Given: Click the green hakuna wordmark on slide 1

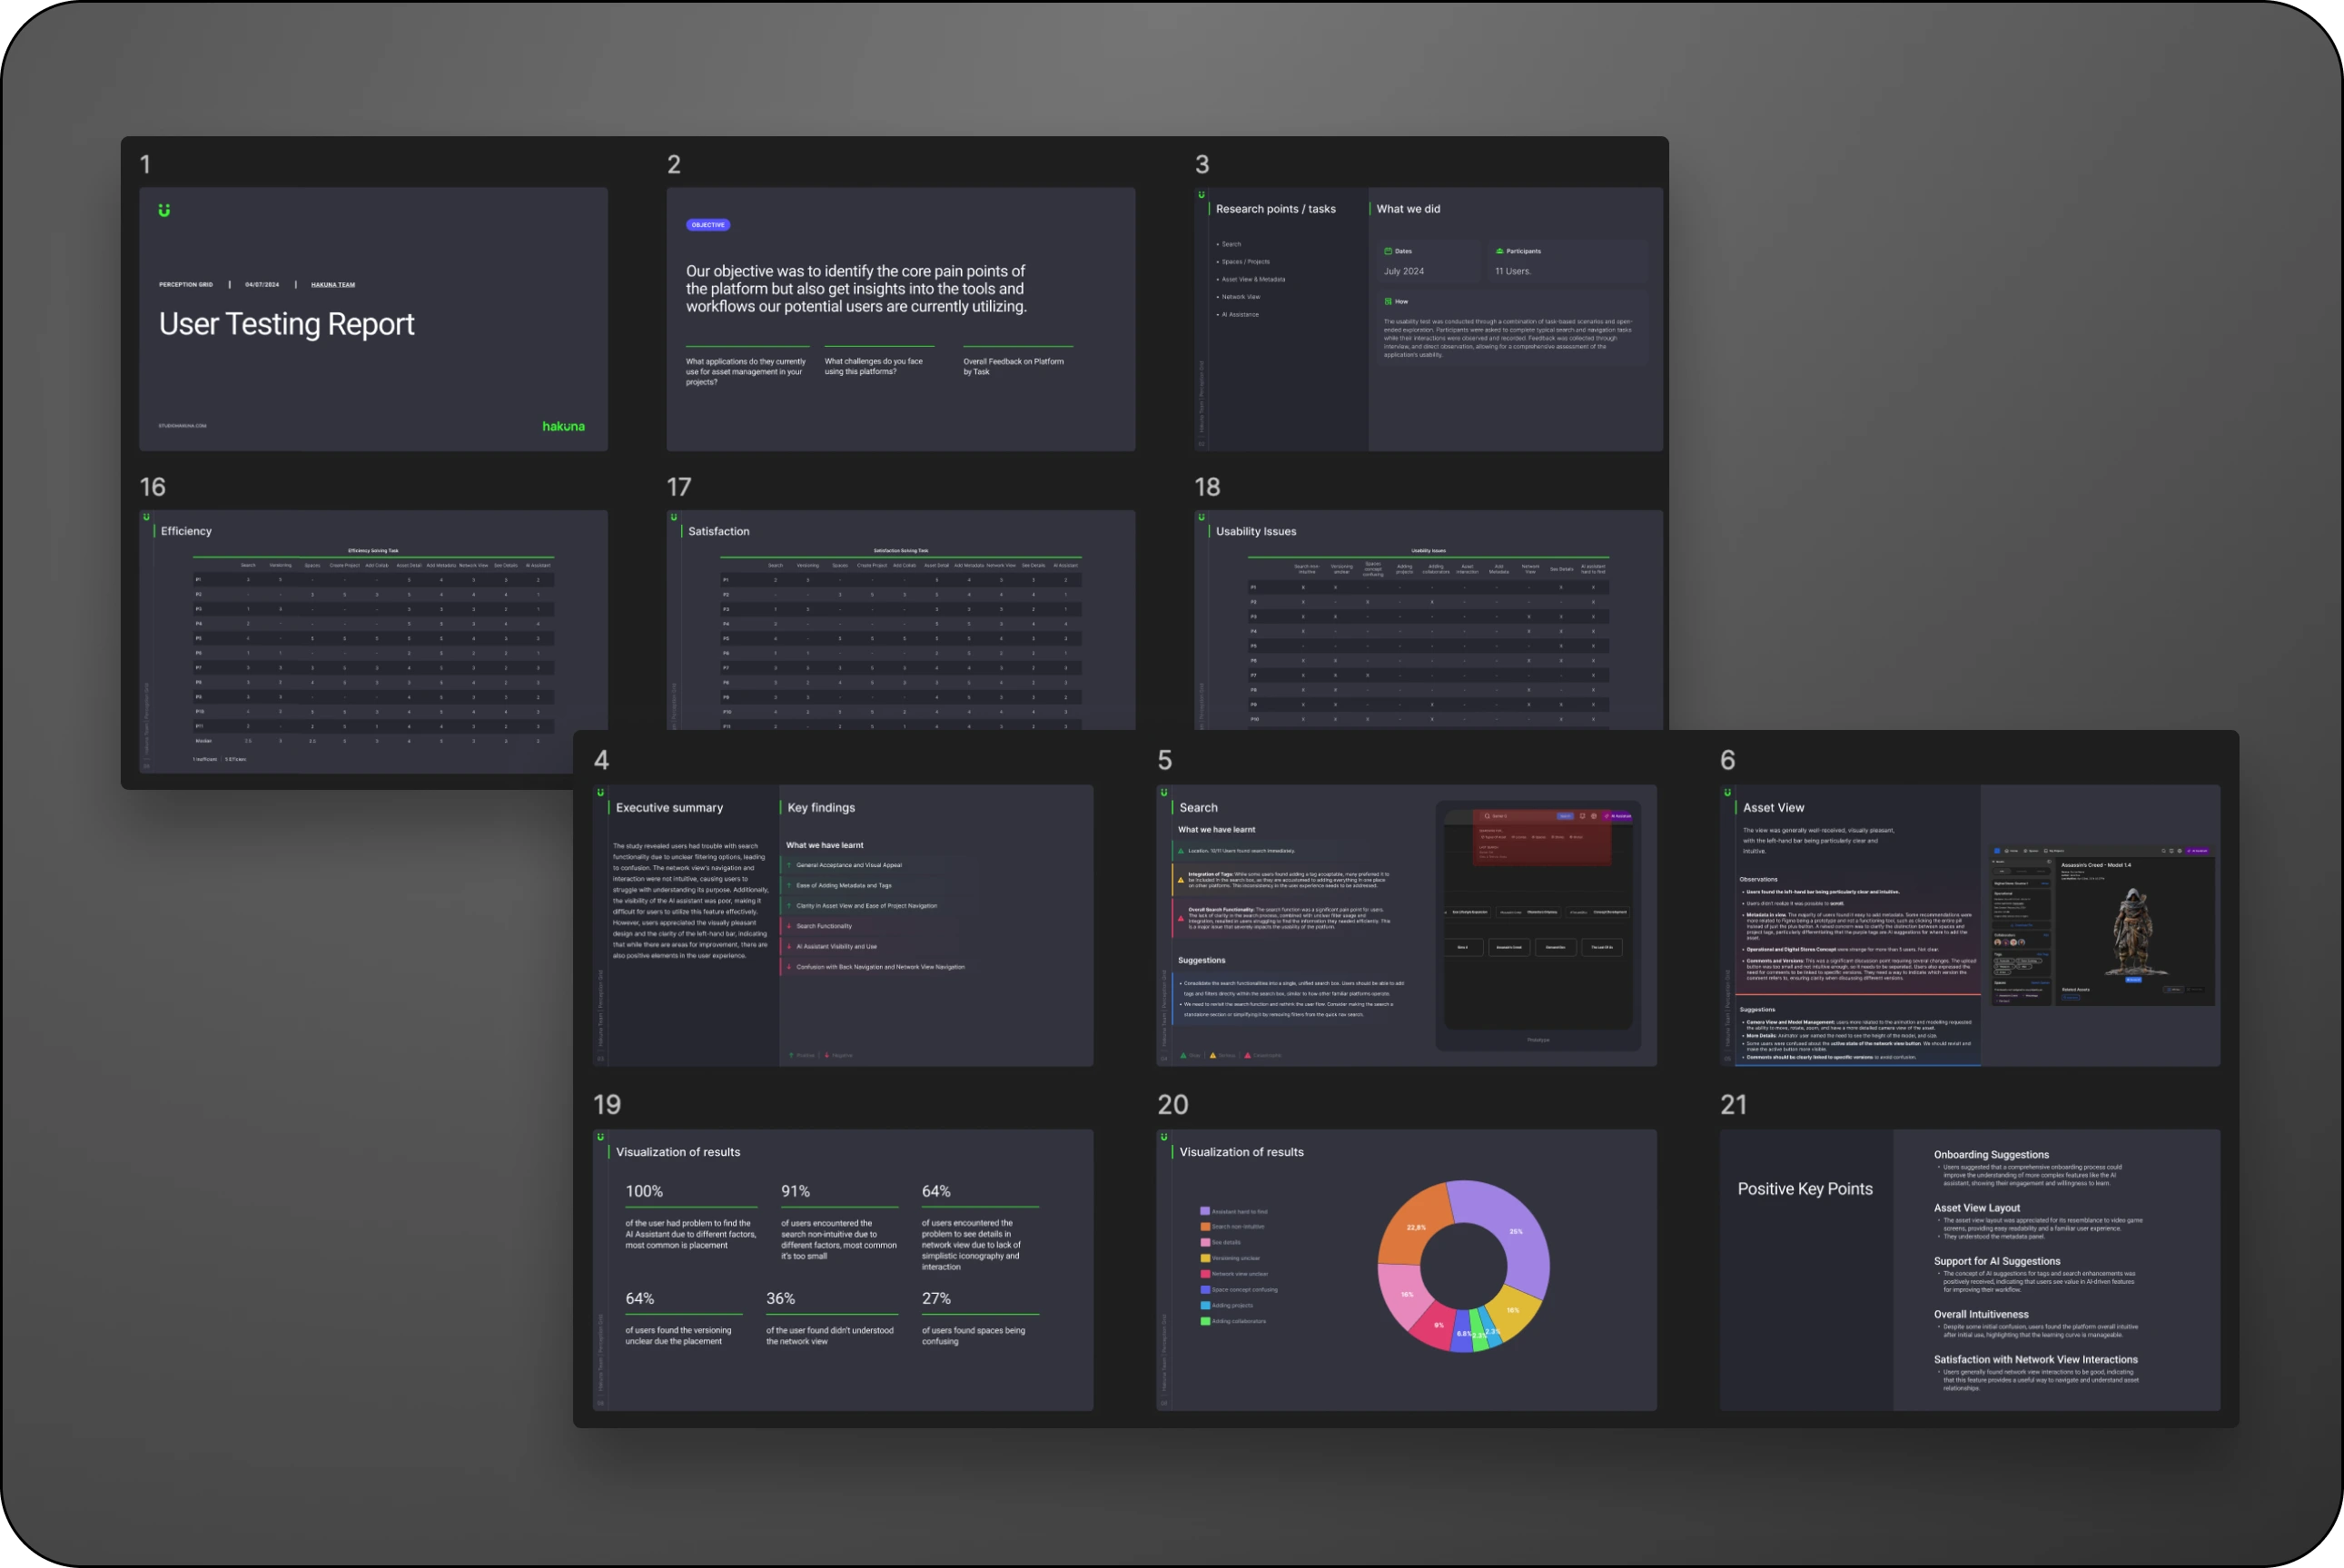Looking at the screenshot, I should pyautogui.click(x=563, y=426).
